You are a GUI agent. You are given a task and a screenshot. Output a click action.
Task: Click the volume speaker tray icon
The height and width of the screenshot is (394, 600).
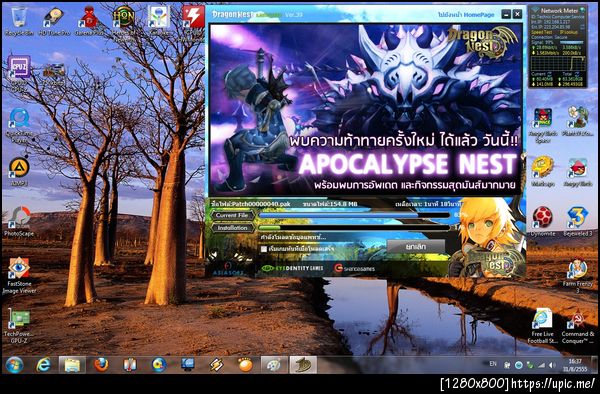tap(552, 365)
